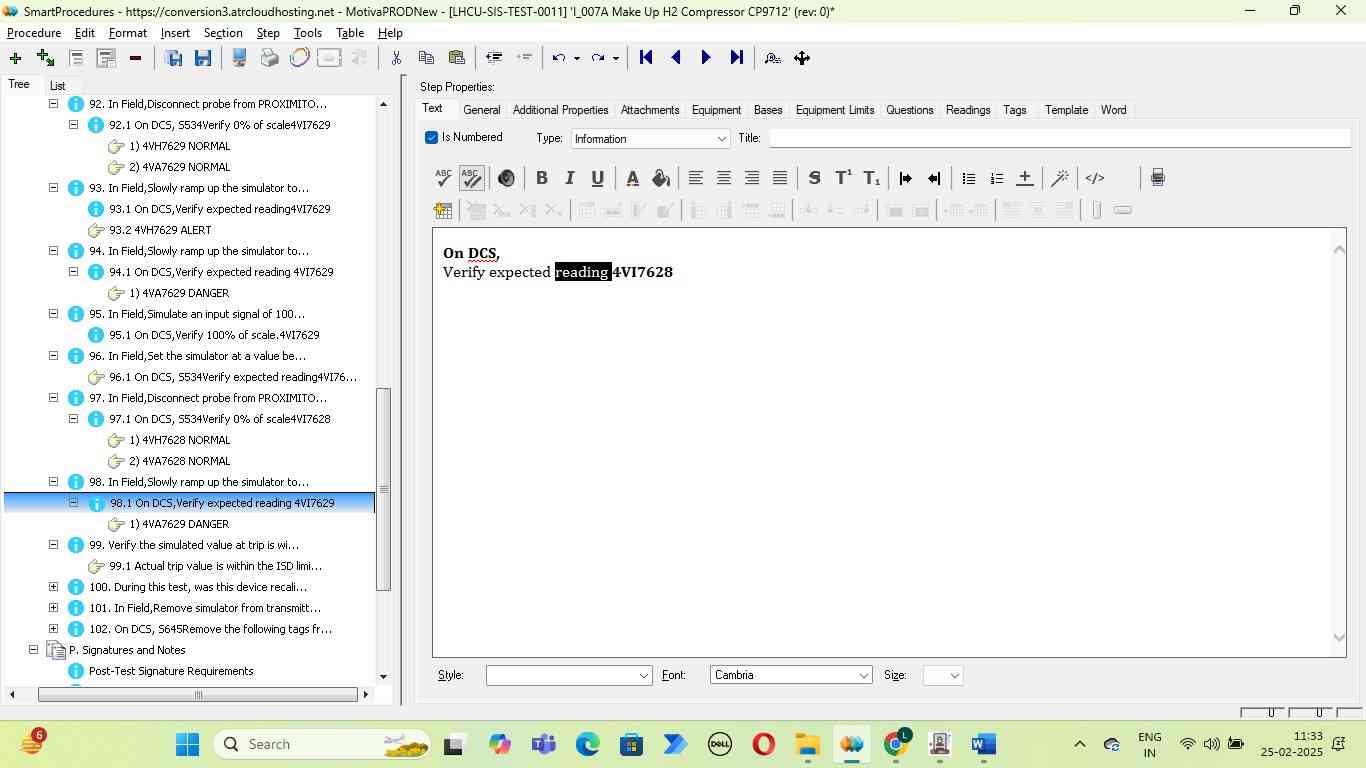Click the blue floppy disk save icon

click(203, 58)
